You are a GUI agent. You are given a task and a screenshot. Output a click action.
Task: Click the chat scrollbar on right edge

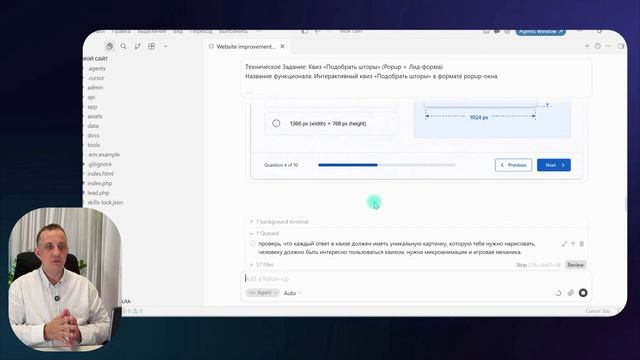[x=626, y=203]
